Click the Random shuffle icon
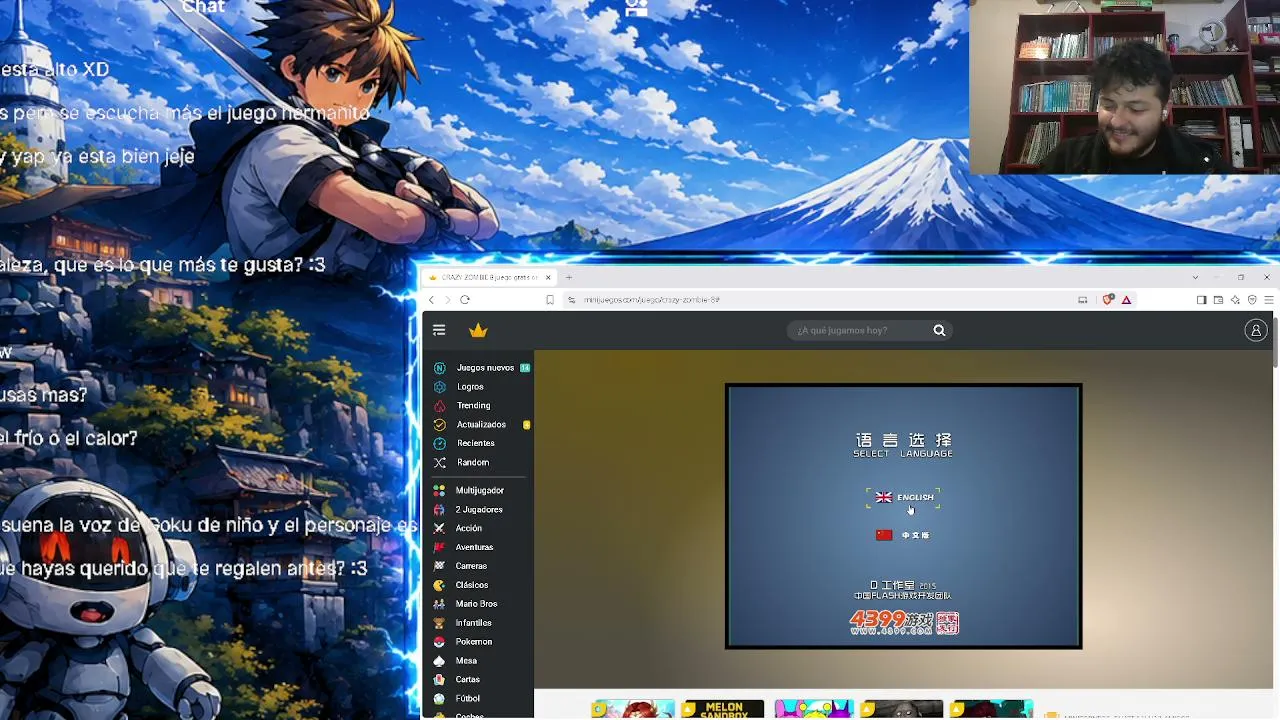Image resolution: width=1280 pixels, height=720 pixels. pos(439,462)
